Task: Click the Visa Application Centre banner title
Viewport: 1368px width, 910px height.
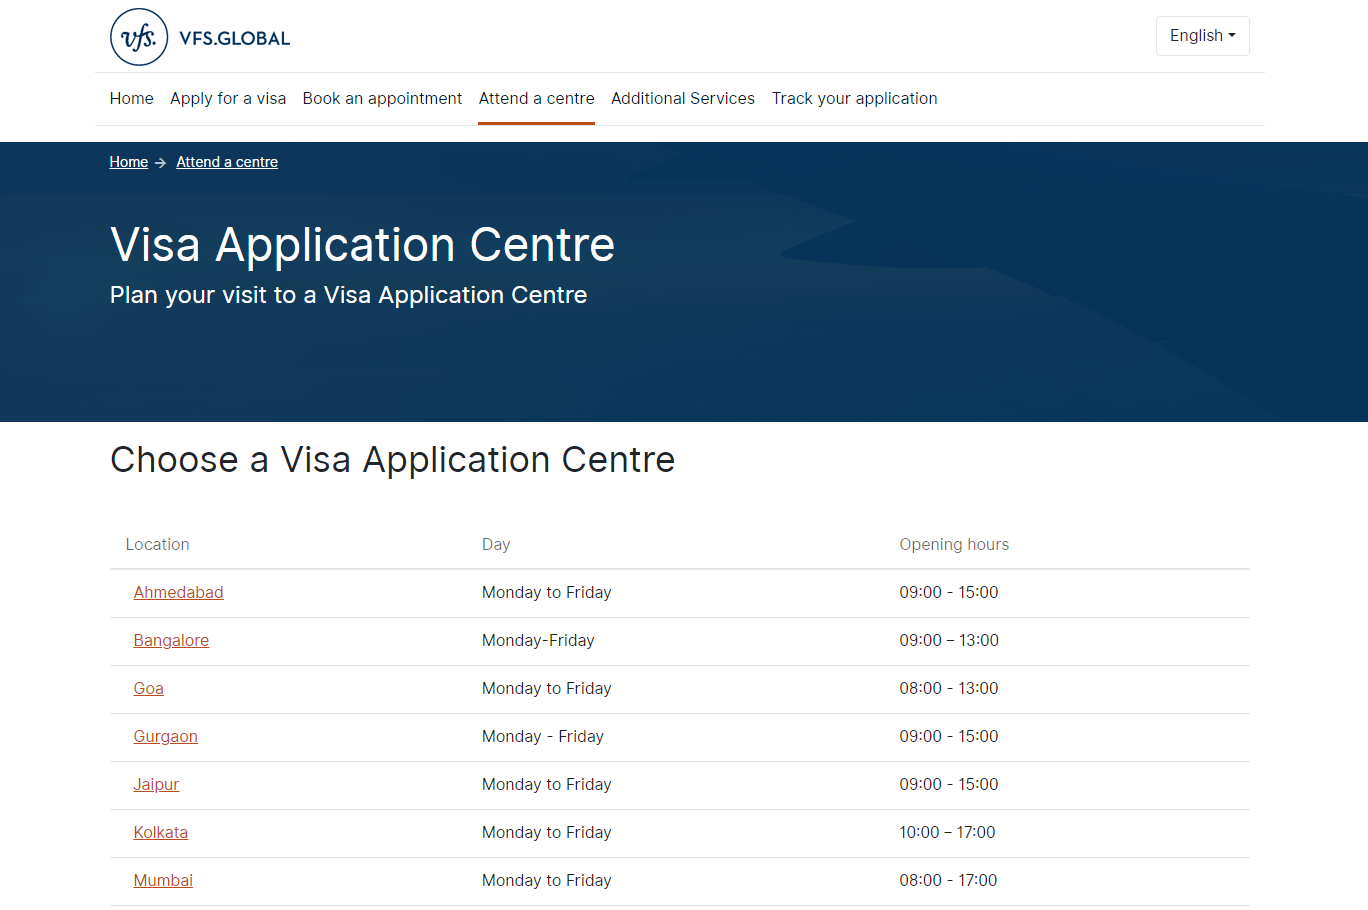Action: coord(362,244)
